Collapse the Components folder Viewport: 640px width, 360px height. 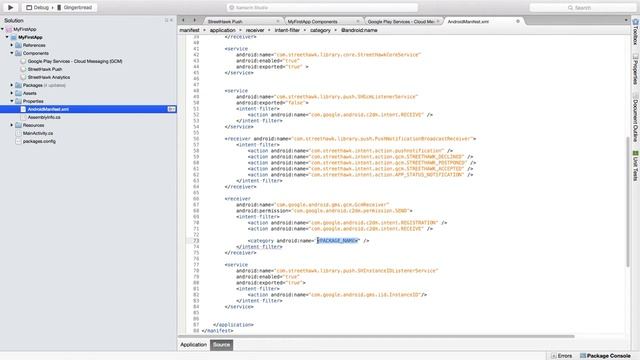12,53
